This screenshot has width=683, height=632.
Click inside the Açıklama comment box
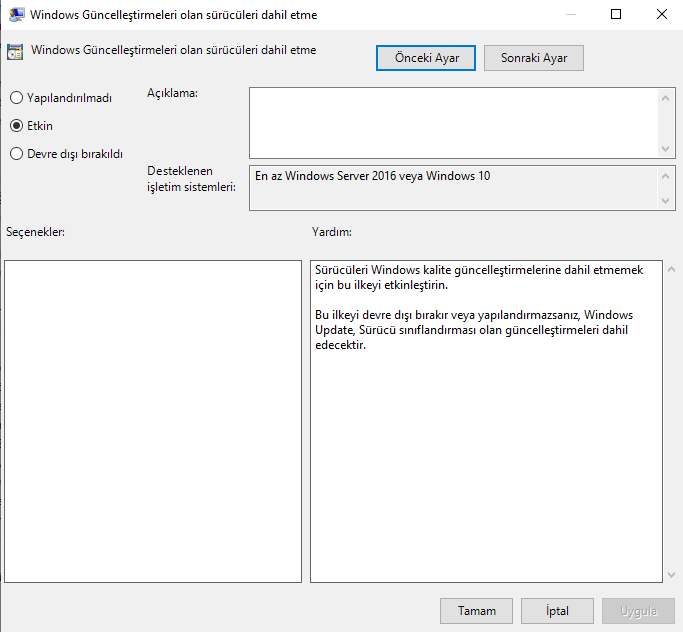(453, 123)
